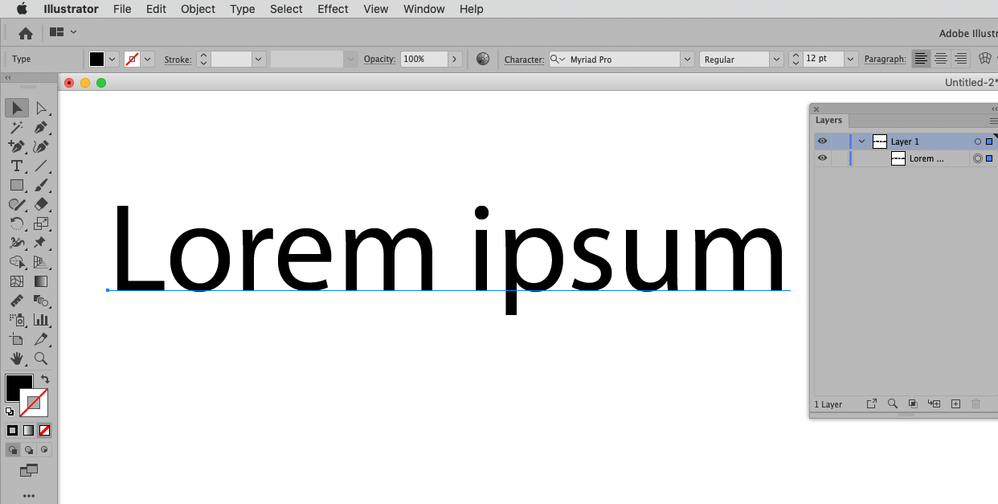Click Layer 1 target circle
The height and width of the screenshot is (504, 998).
pyautogui.click(x=978, y=141)
